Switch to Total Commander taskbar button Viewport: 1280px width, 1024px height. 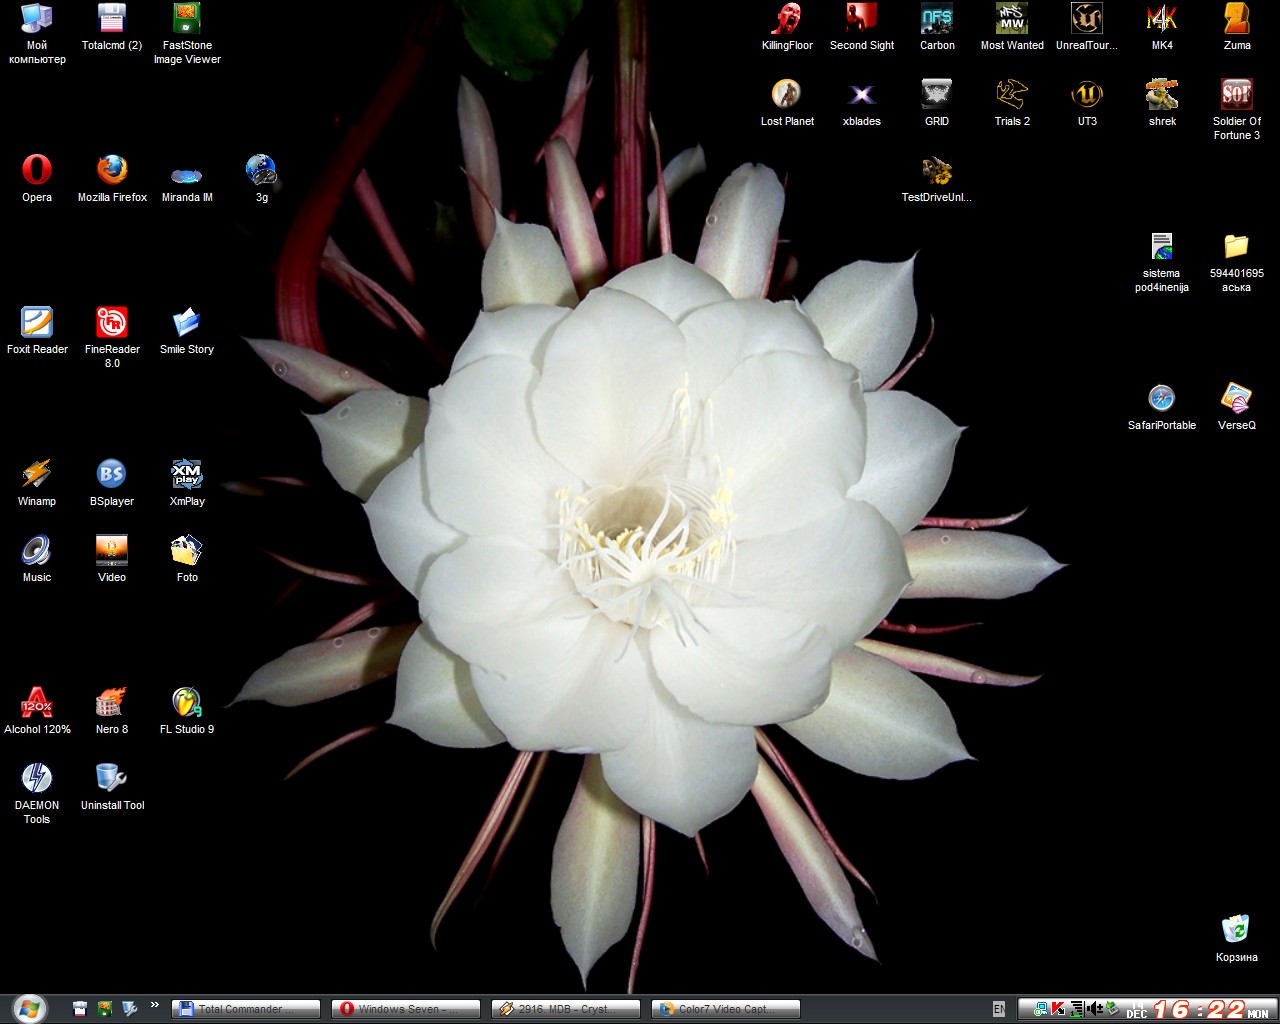246,1009
